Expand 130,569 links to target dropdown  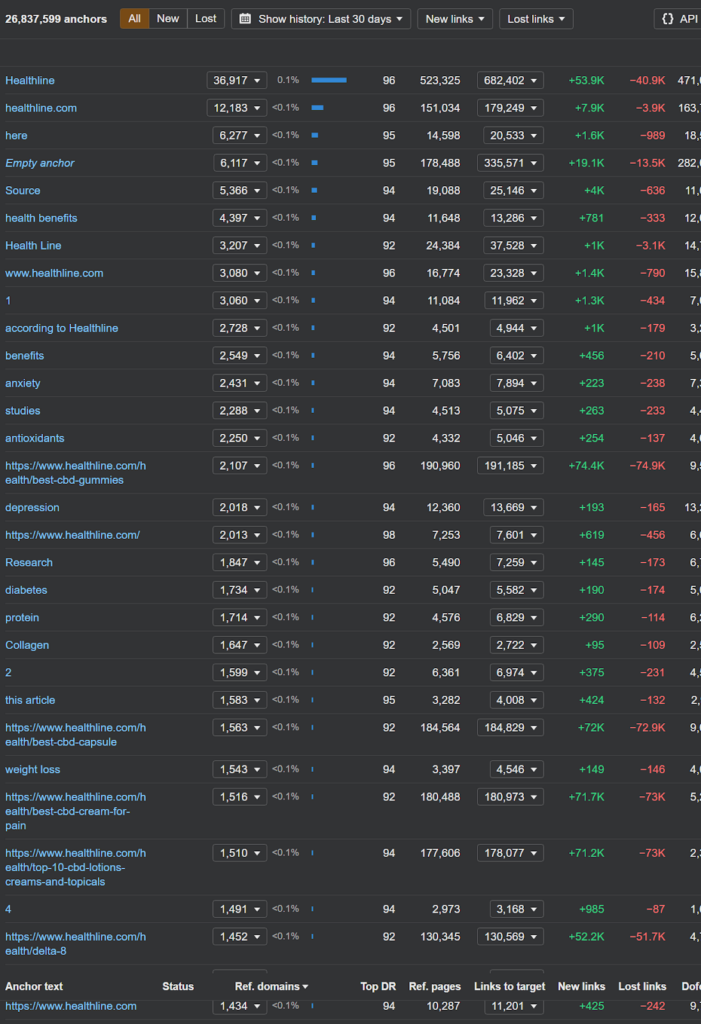pos(510,936)
